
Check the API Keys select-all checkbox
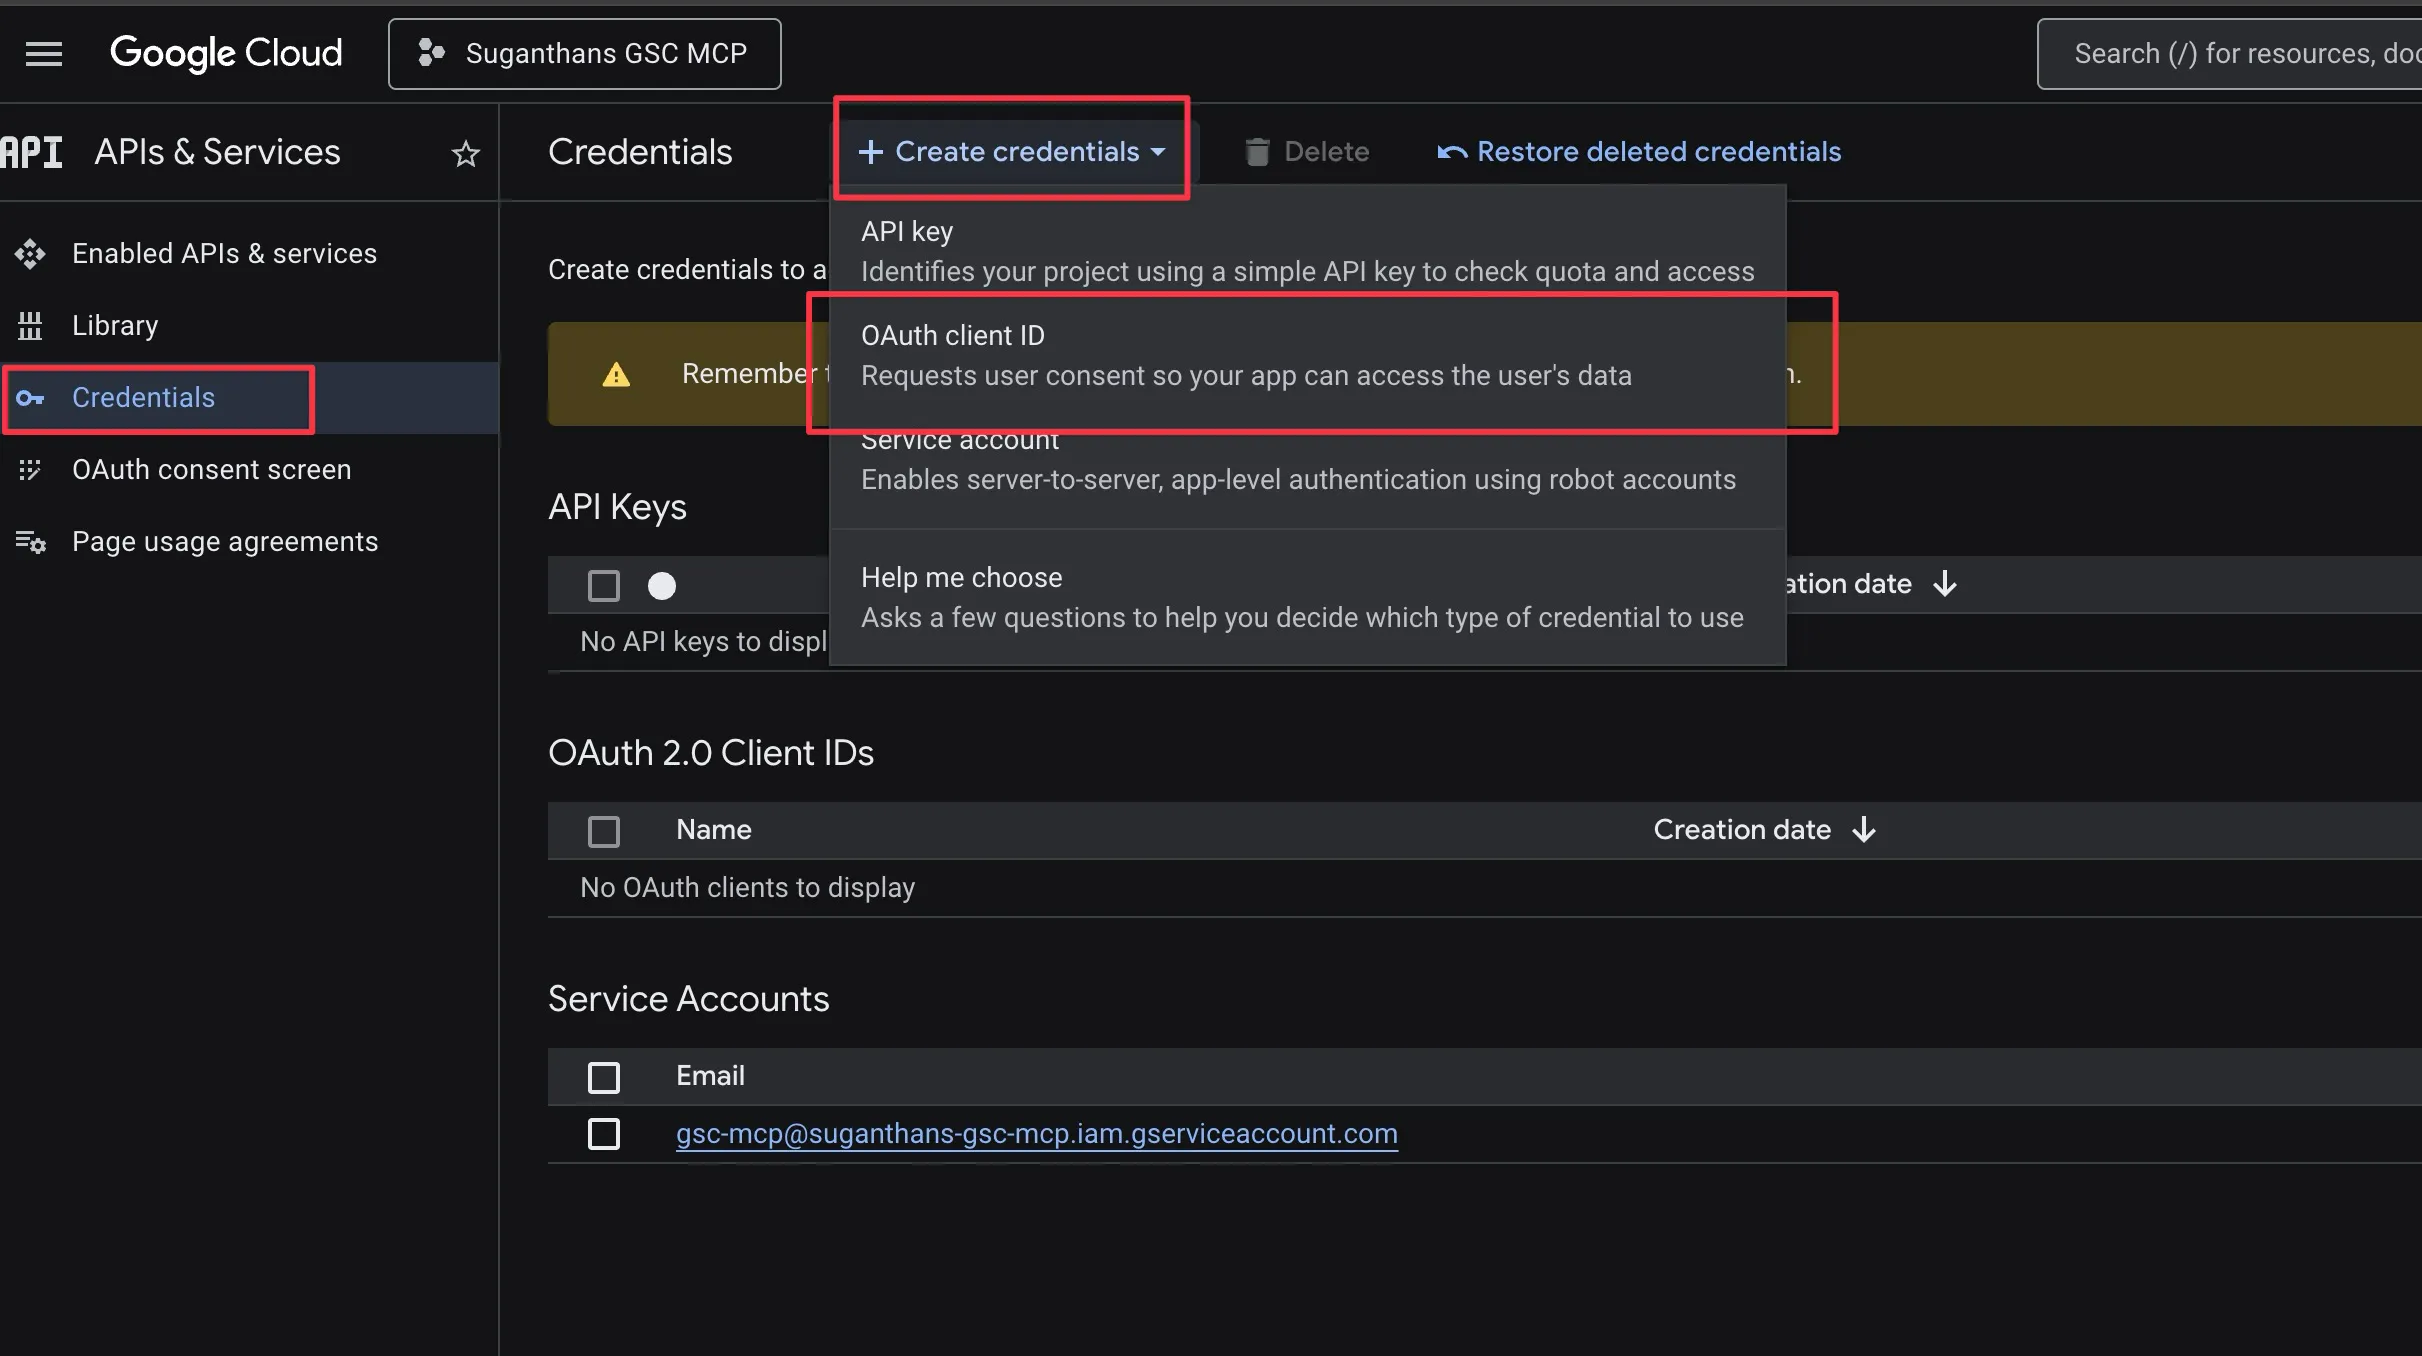(x=603, y=585)
